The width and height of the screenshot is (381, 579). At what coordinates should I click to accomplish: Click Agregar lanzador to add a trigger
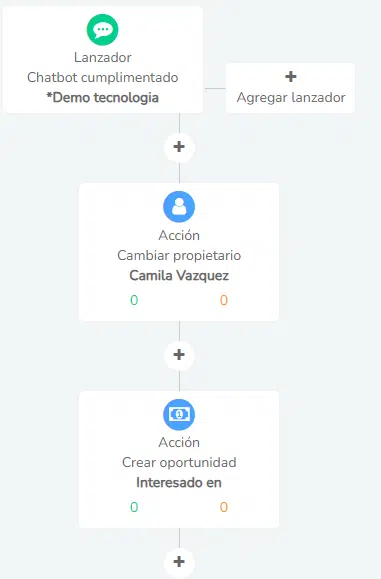point(291,97)
